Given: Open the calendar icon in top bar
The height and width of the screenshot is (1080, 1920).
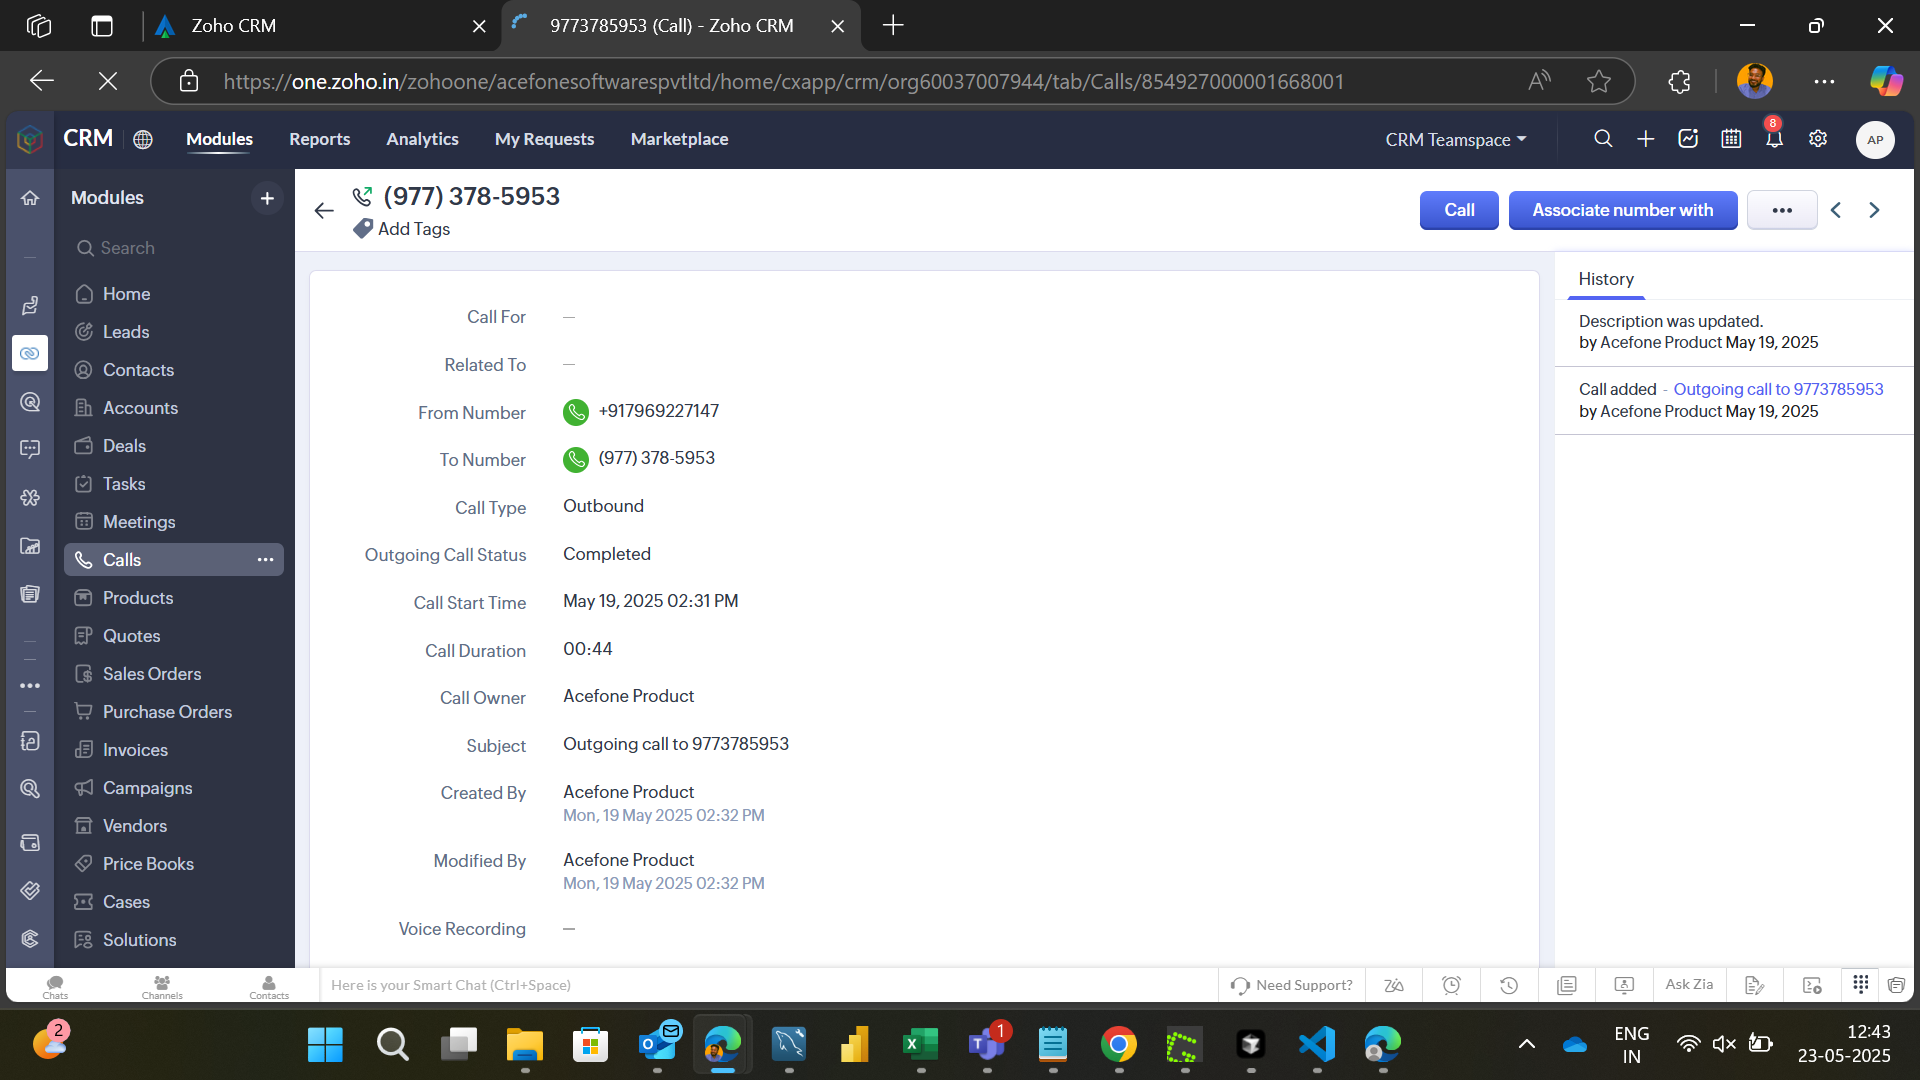Looking at the screenshot, I should pyautogui.click(x=1731, y=139).
